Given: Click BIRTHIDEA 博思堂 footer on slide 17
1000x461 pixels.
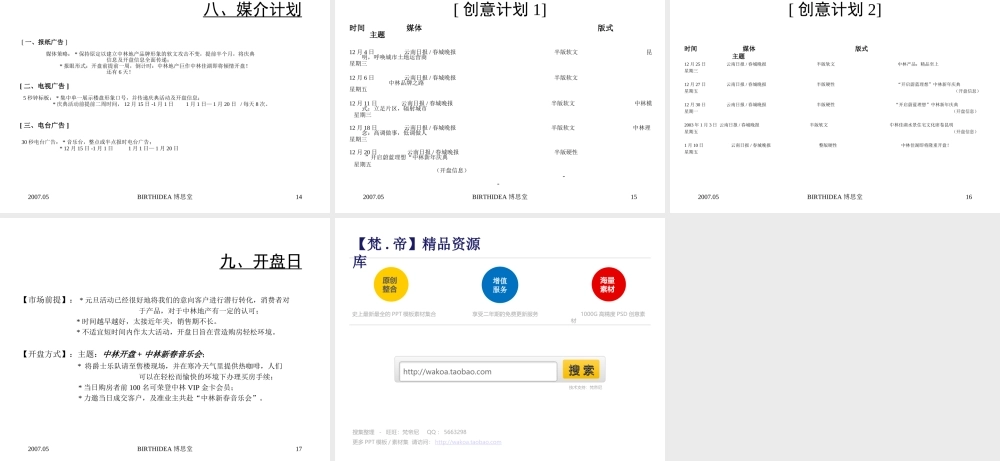Looking at the screenshot, I should pyautogui.click(x=165, y=449).
